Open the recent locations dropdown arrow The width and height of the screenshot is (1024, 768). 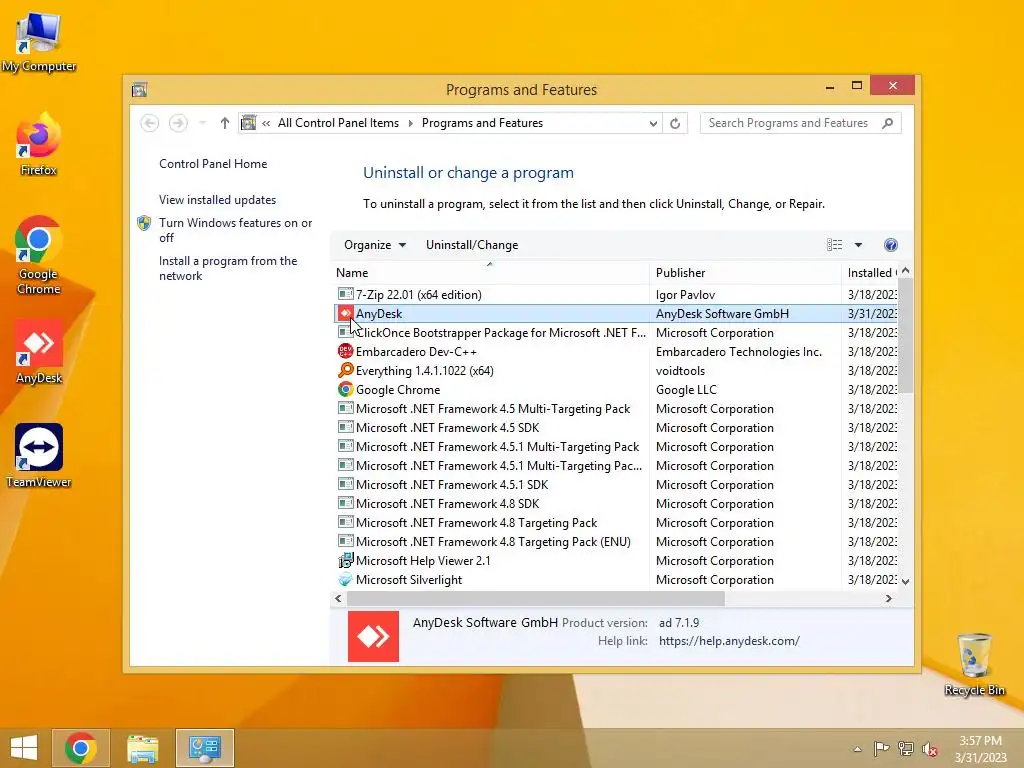202,123
